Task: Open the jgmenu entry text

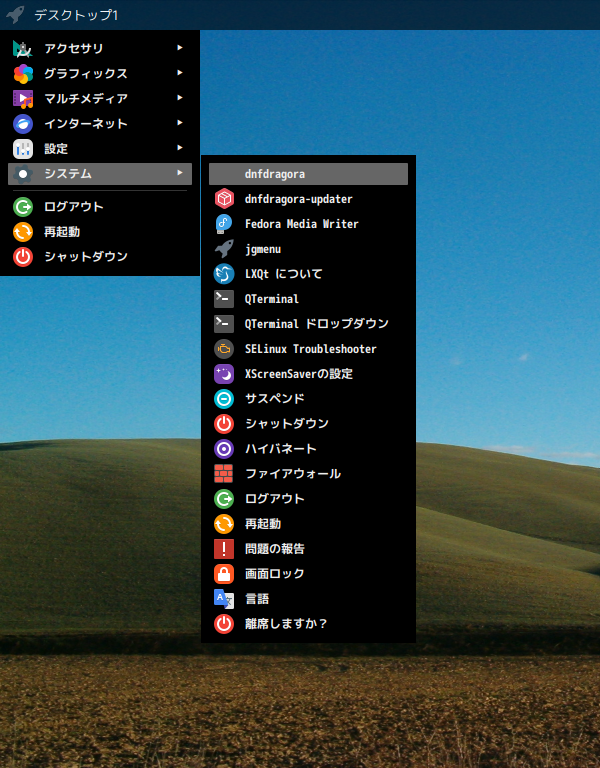Action: click(x=263, y=249)
